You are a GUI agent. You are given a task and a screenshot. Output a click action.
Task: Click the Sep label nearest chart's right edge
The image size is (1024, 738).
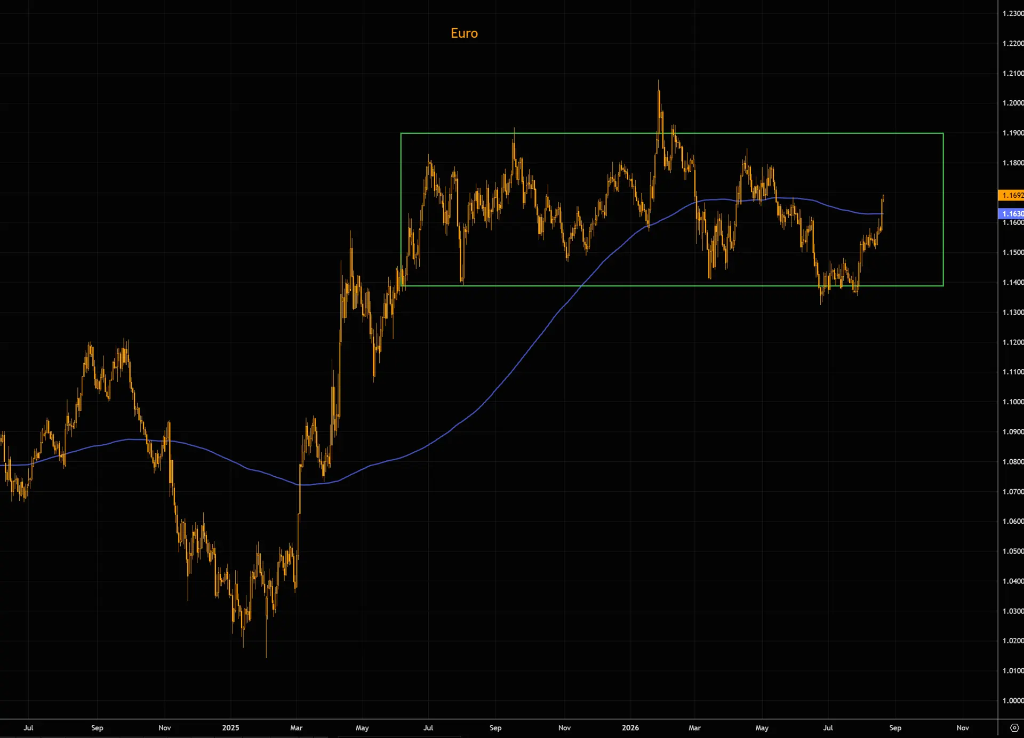pos(895,728)
